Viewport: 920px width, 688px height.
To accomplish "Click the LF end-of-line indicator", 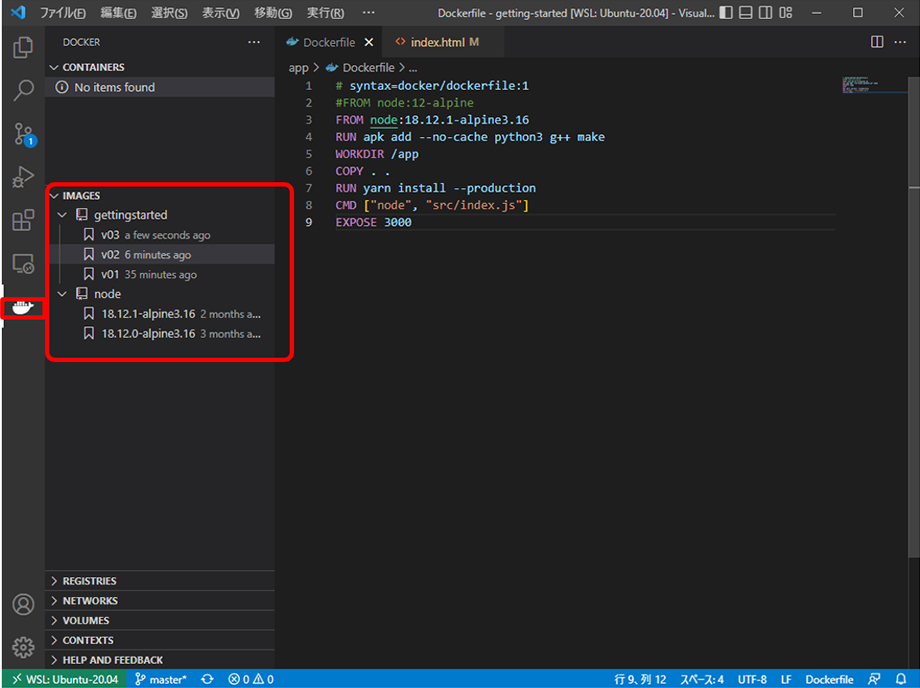I will [786, 679].
